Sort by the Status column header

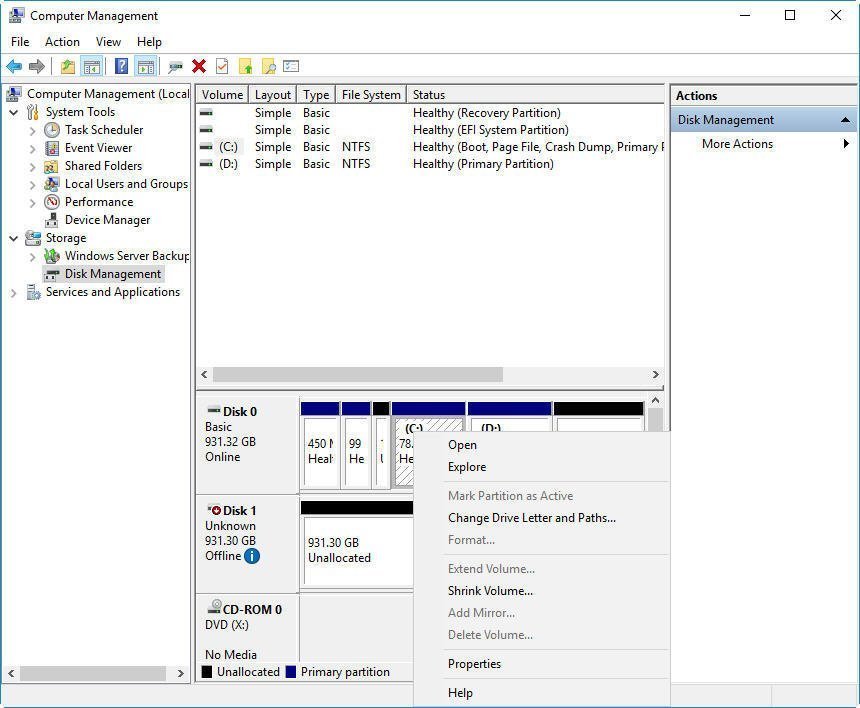point(535,95)
